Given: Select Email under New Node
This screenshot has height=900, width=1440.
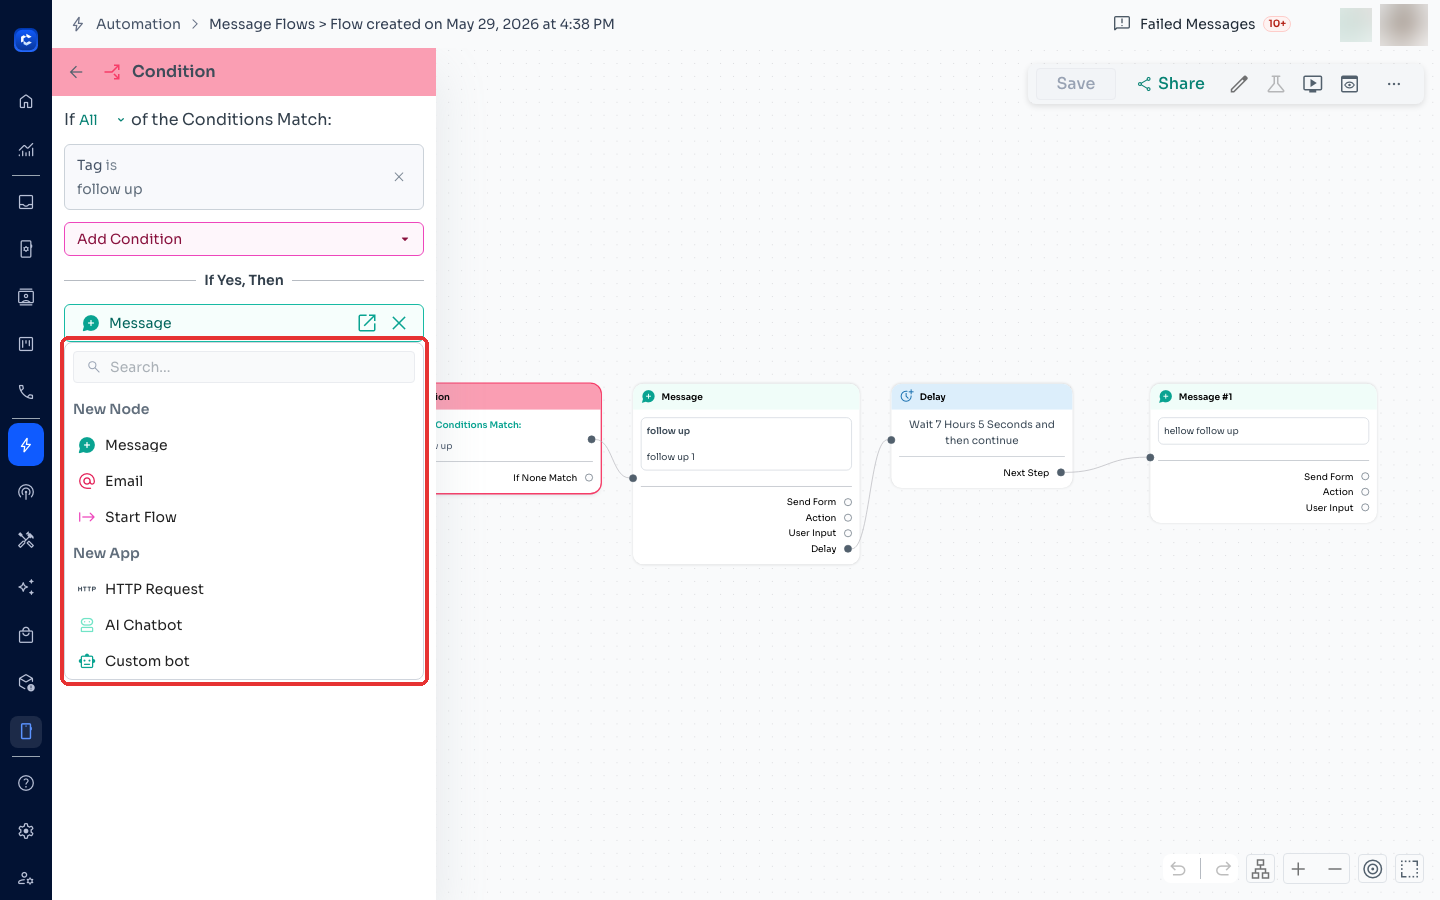Looking at the screenshot, I should (244, 481).
